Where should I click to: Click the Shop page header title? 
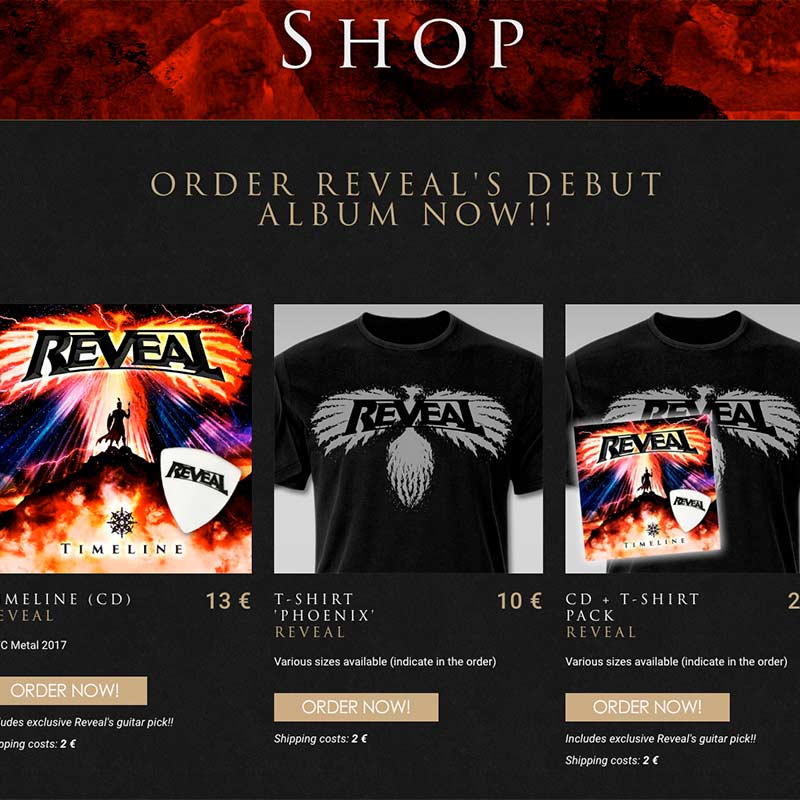(403, 40)
